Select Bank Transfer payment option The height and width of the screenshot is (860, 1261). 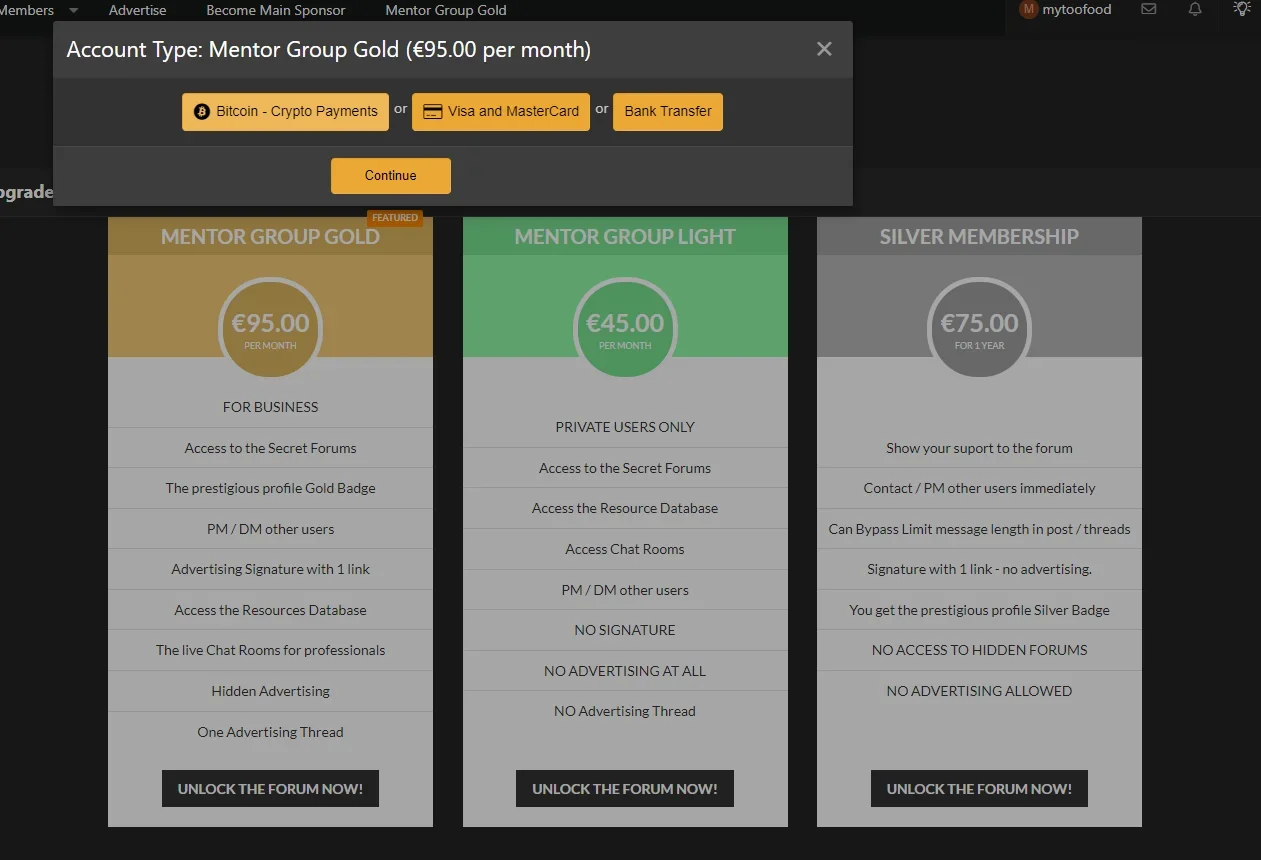point(668,111)
